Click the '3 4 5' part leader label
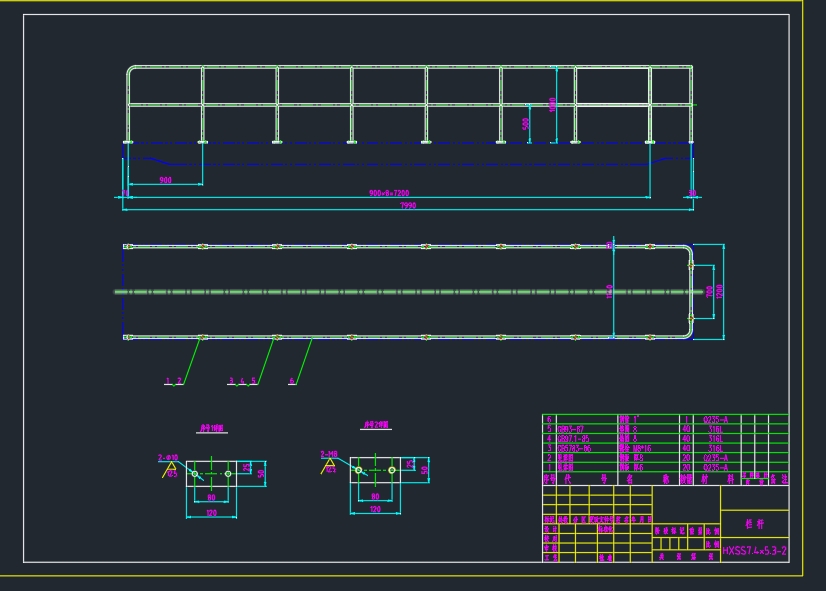Image resolution: width=826 pixels, height=591 pixels. tap(242, 380)
